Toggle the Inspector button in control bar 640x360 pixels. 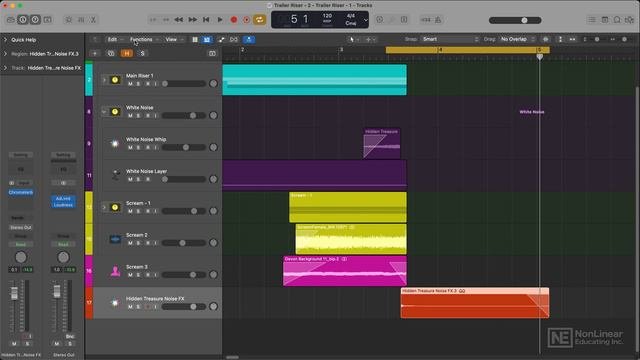point(23,20)
